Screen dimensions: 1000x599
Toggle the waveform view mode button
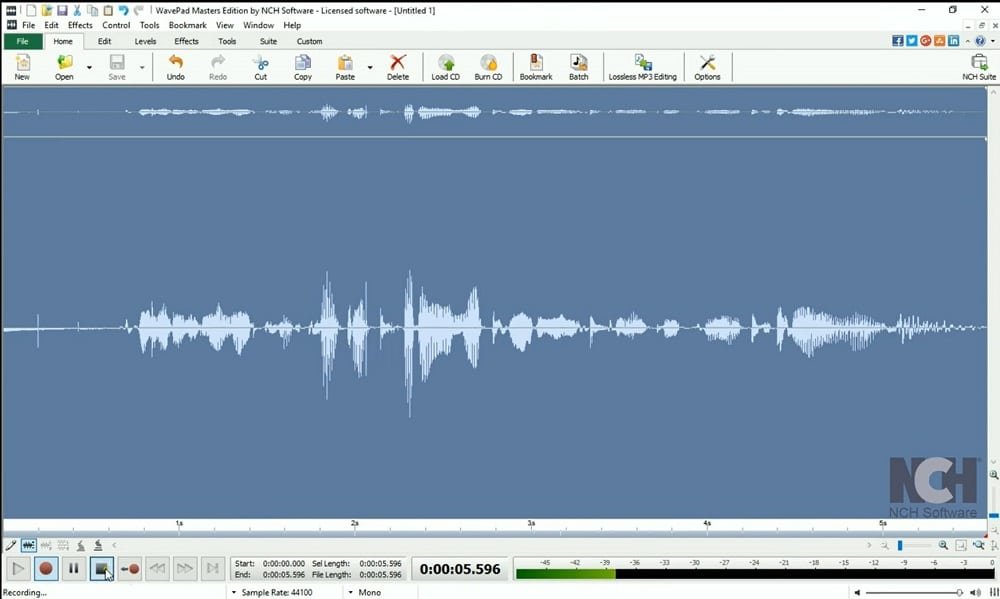tap(29, 545)
